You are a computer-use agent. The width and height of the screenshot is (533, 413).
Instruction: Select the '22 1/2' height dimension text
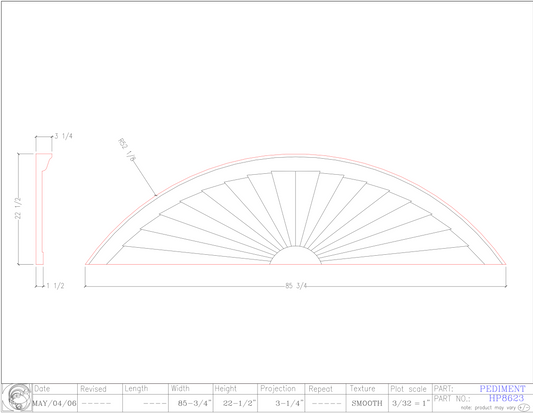coord(18,208)
